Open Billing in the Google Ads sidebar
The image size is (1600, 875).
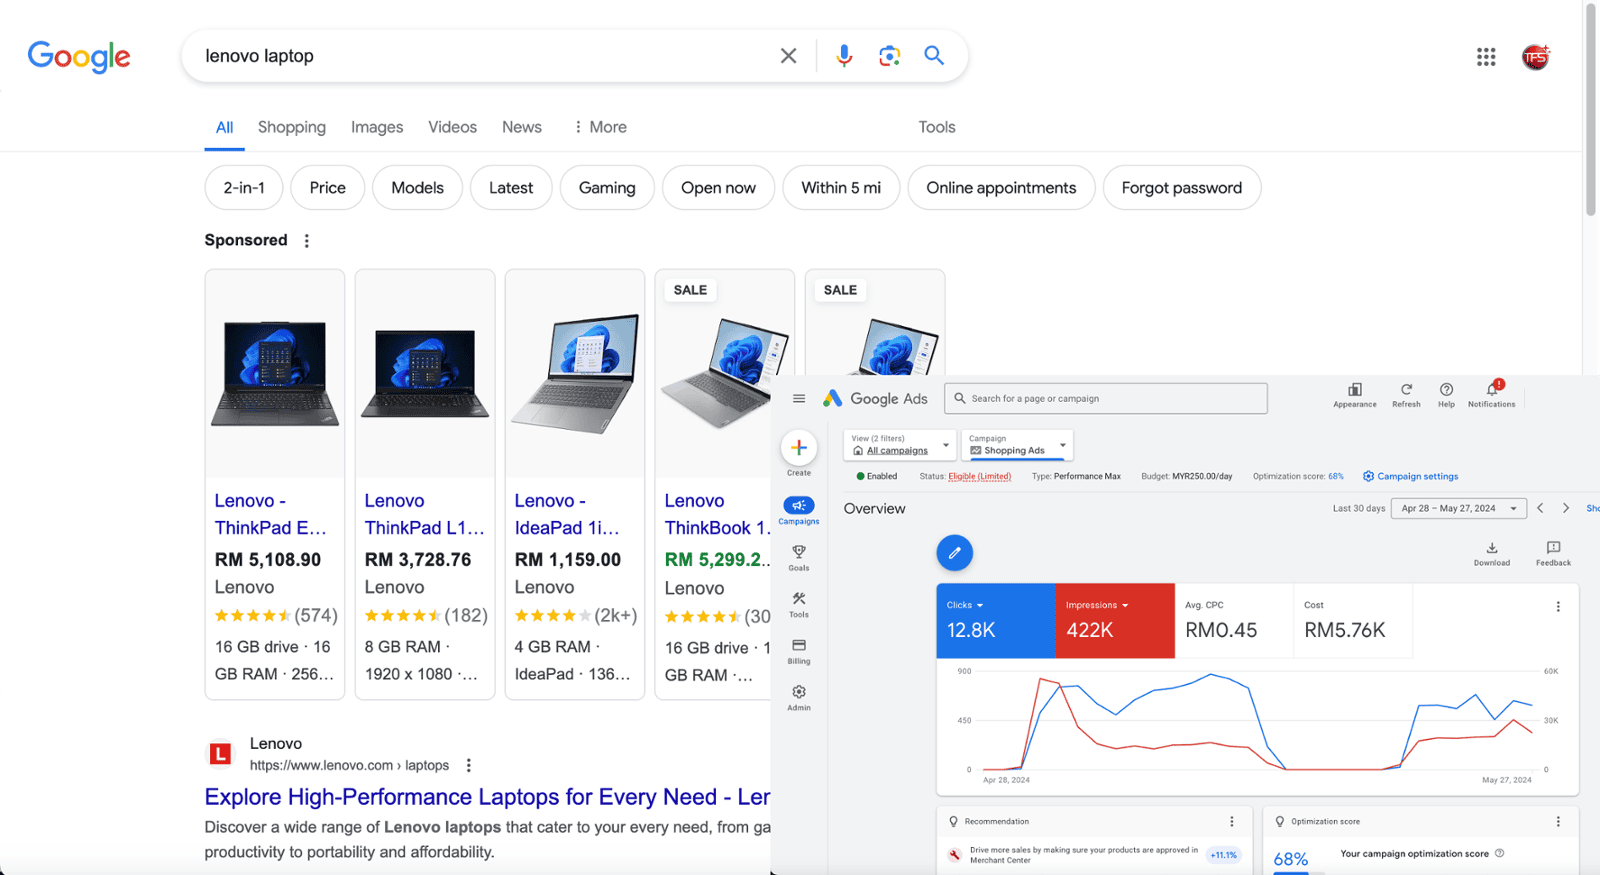[799, 651]
